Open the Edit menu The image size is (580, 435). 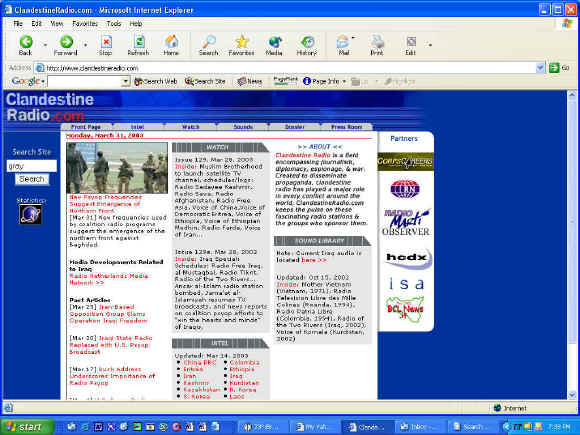click(x=36, y=24)
